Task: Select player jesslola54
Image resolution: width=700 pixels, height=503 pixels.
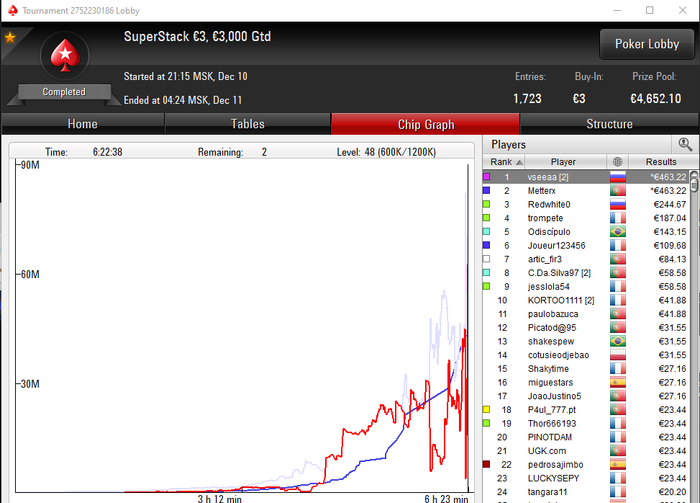Action: pyautogui.click(x=586, y=287)
